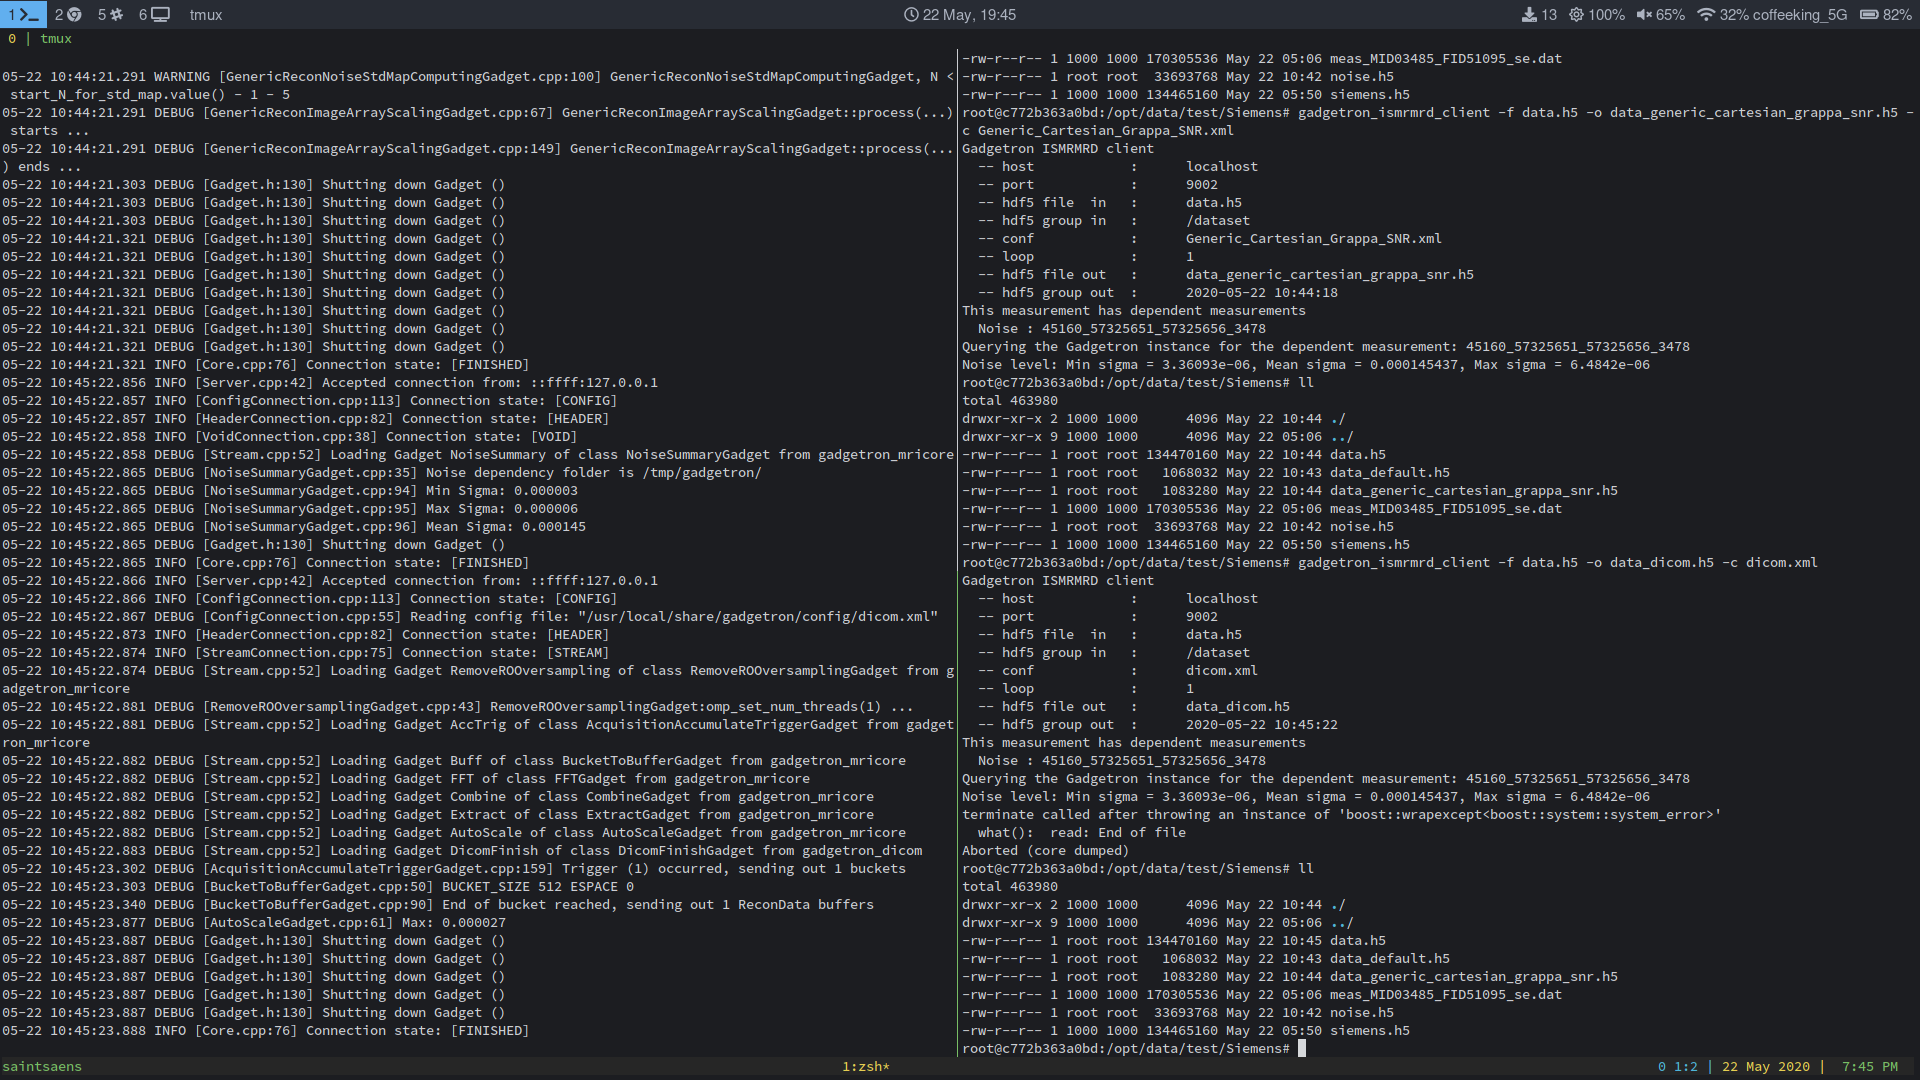Click the tmux title in the top bar

[x=206, y=15]
